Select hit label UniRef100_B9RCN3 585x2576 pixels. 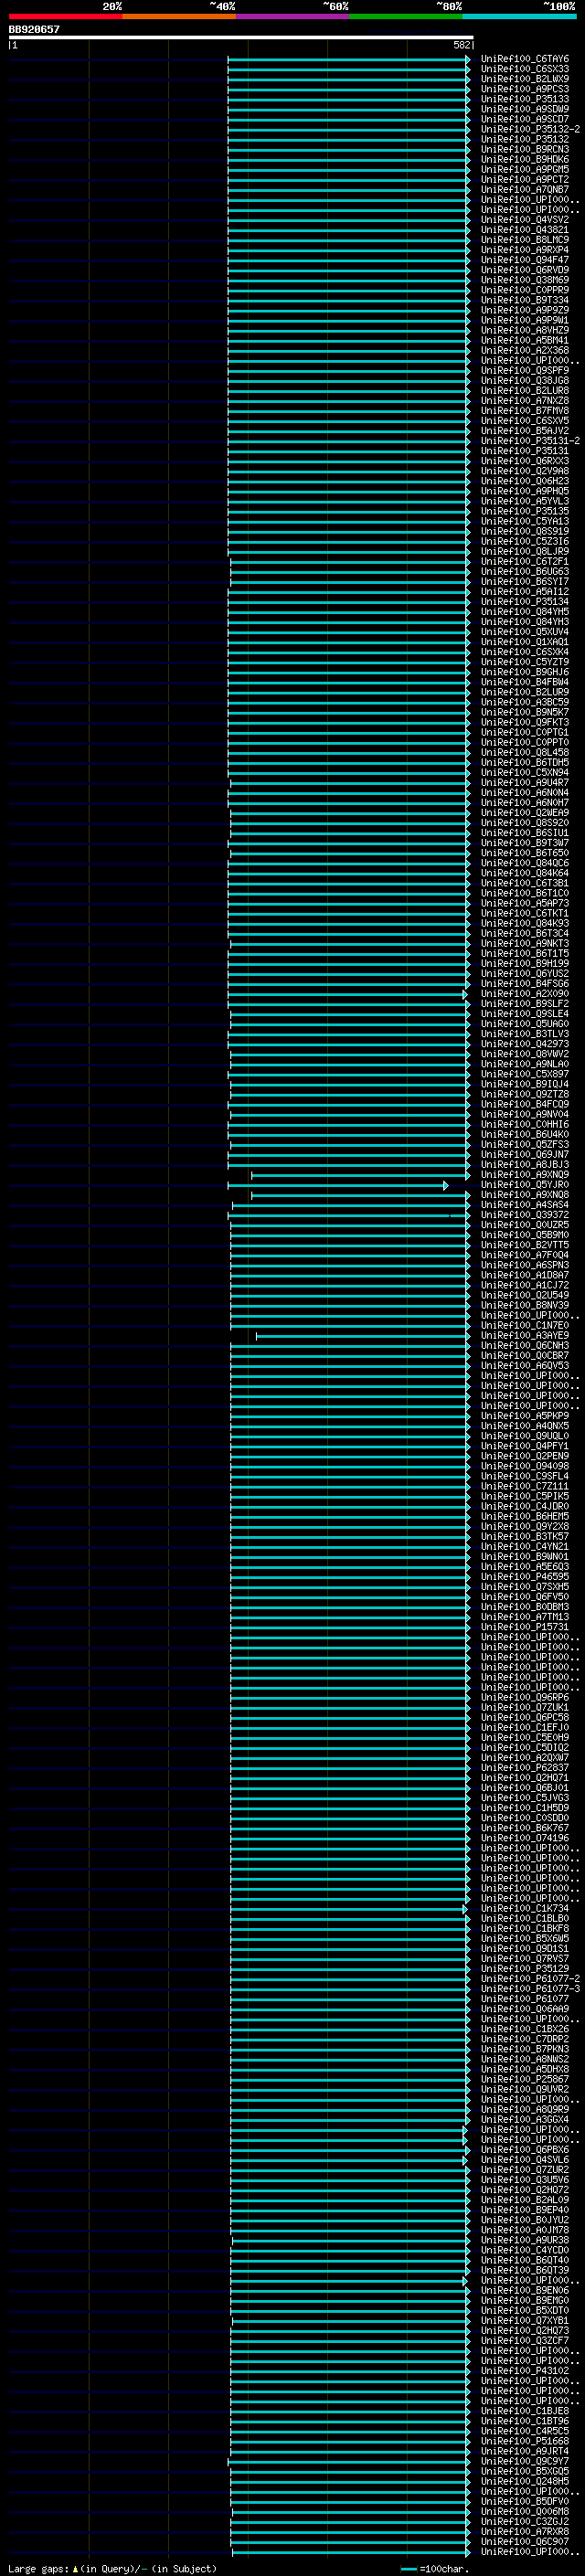525,149
